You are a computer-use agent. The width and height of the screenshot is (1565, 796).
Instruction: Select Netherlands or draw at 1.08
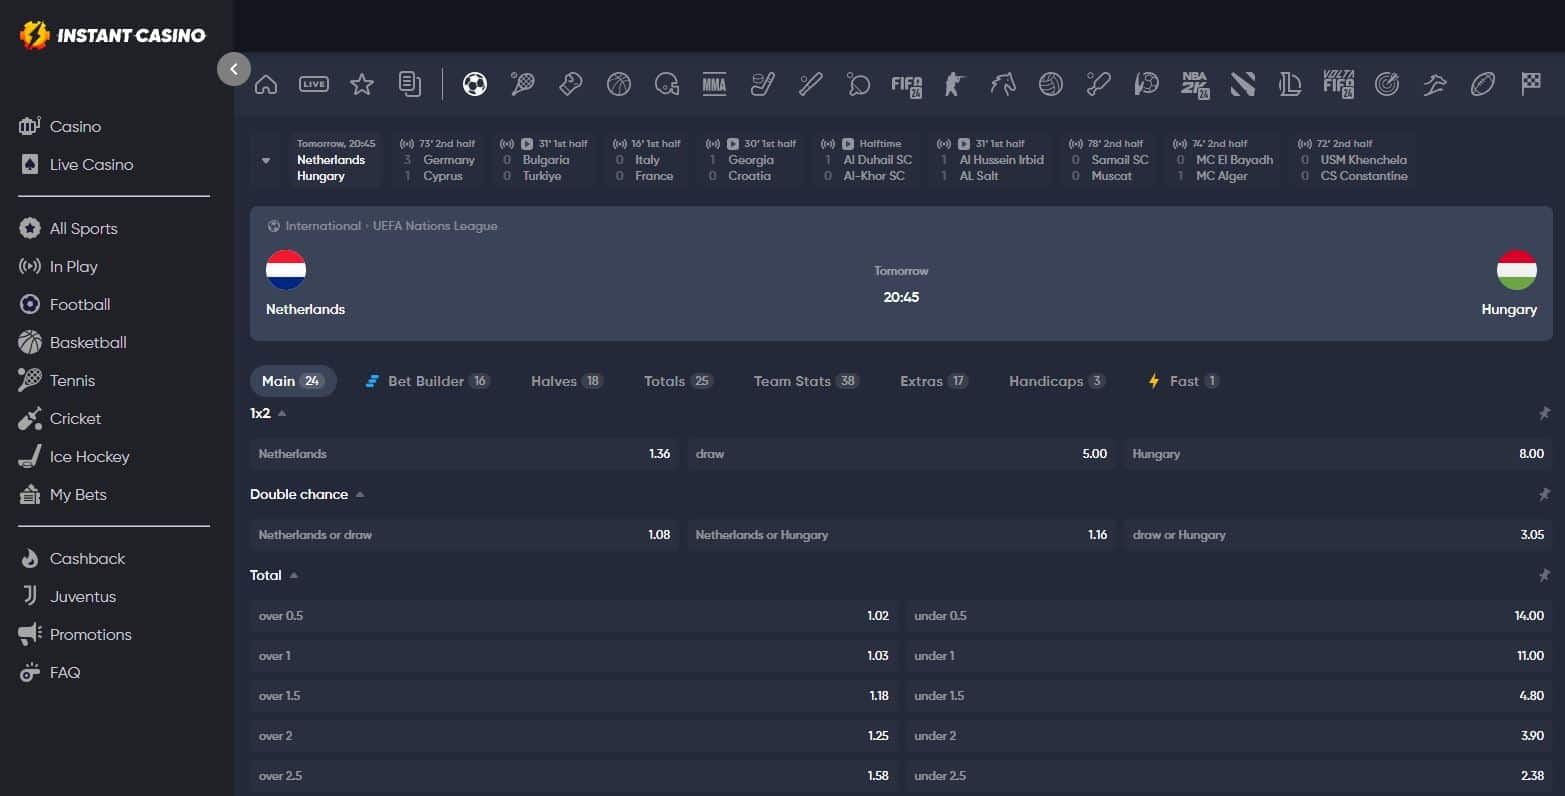[464, 535]
